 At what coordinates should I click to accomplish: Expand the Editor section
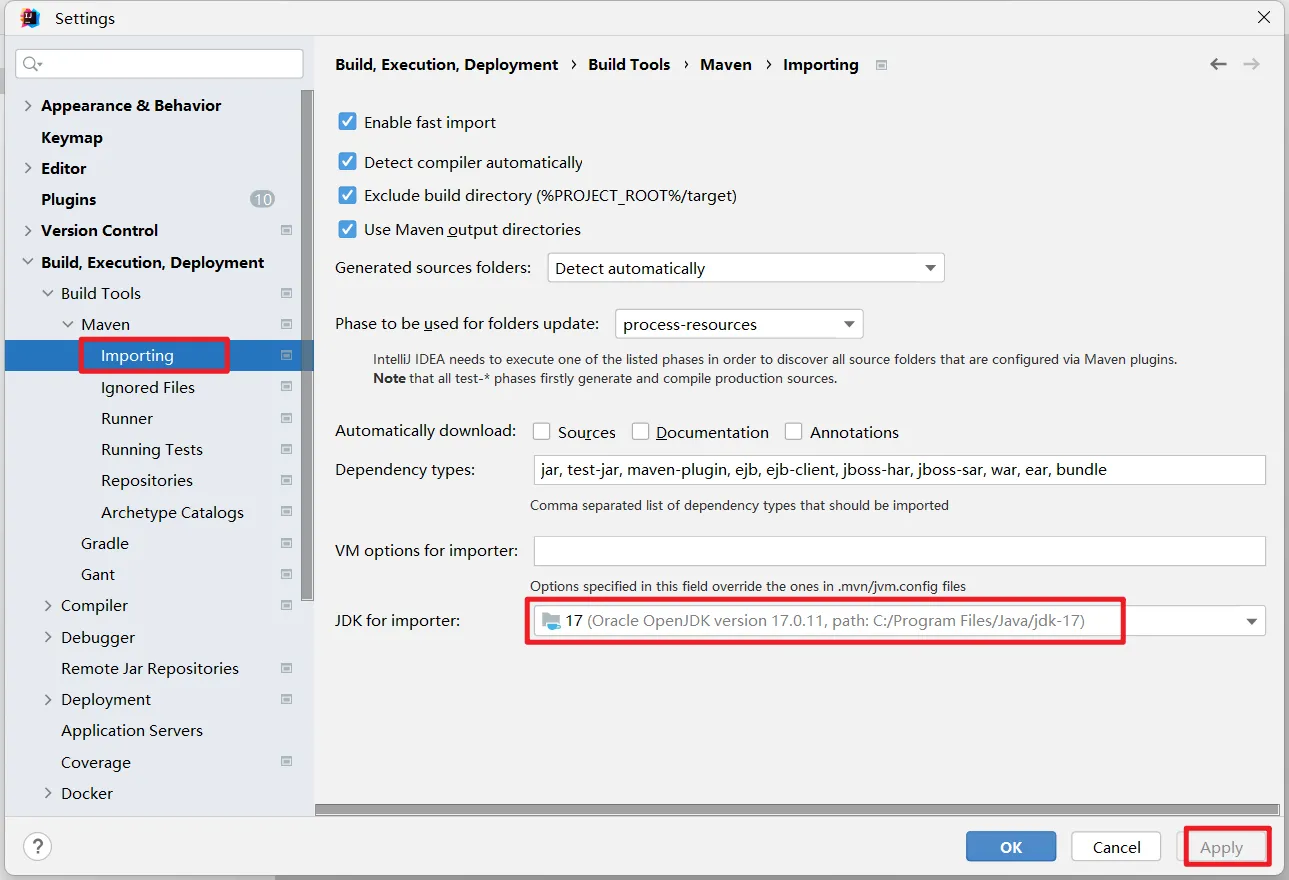tap(28, 168)
